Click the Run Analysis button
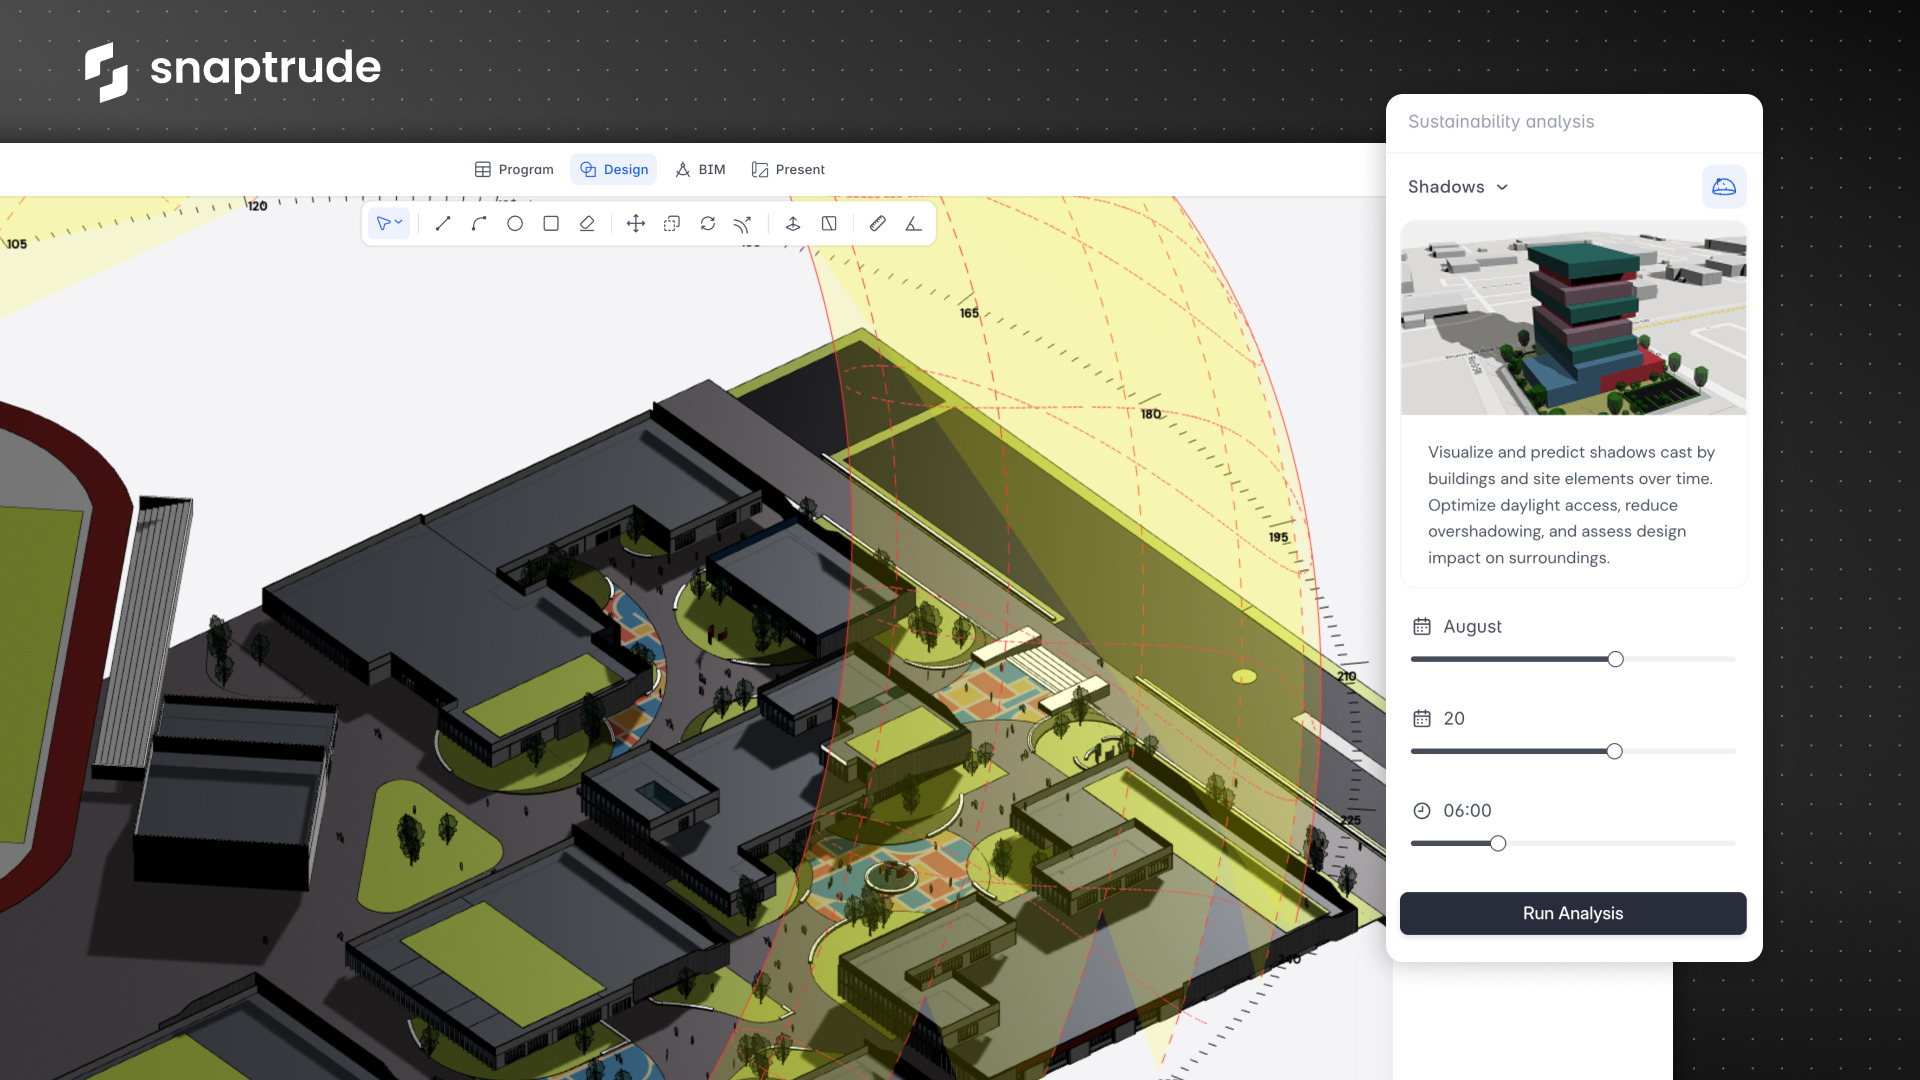 (x=1573, y=914)
